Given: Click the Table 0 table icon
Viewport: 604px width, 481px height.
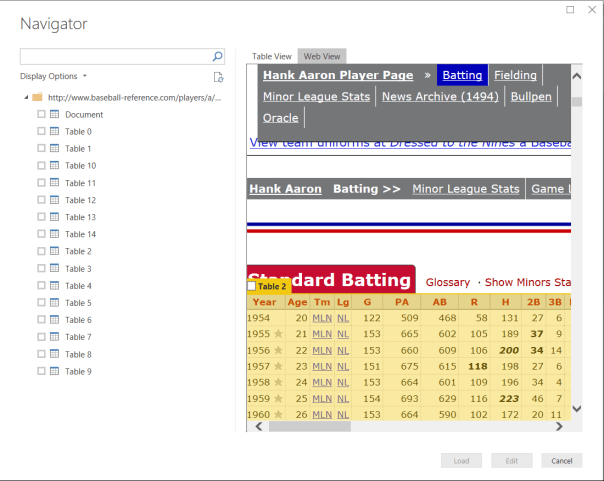Looking at the screenshot, I should [55, 132].
